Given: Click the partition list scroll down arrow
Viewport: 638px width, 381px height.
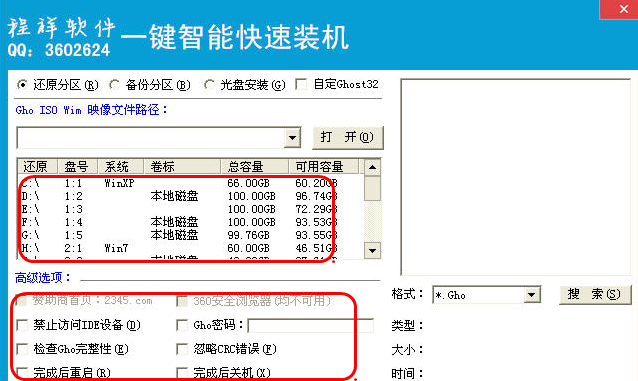Looking at the screenshot, I should pos(372,250).
